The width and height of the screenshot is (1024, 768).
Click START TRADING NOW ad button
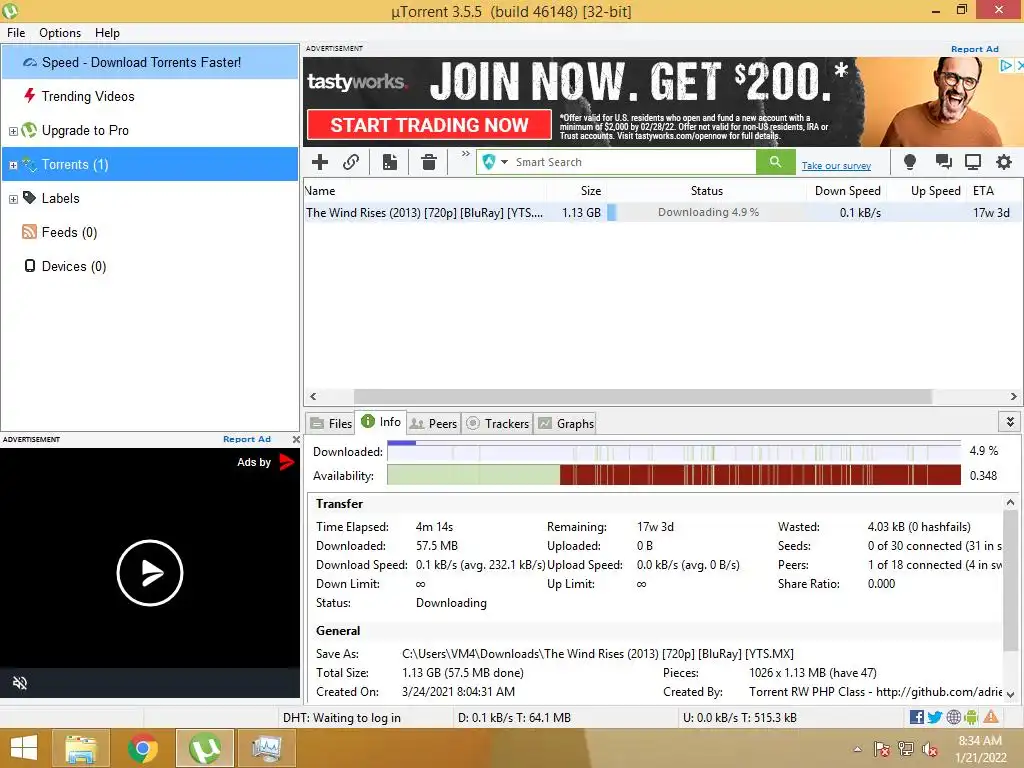pyautogui.click(x=429, y=125)
